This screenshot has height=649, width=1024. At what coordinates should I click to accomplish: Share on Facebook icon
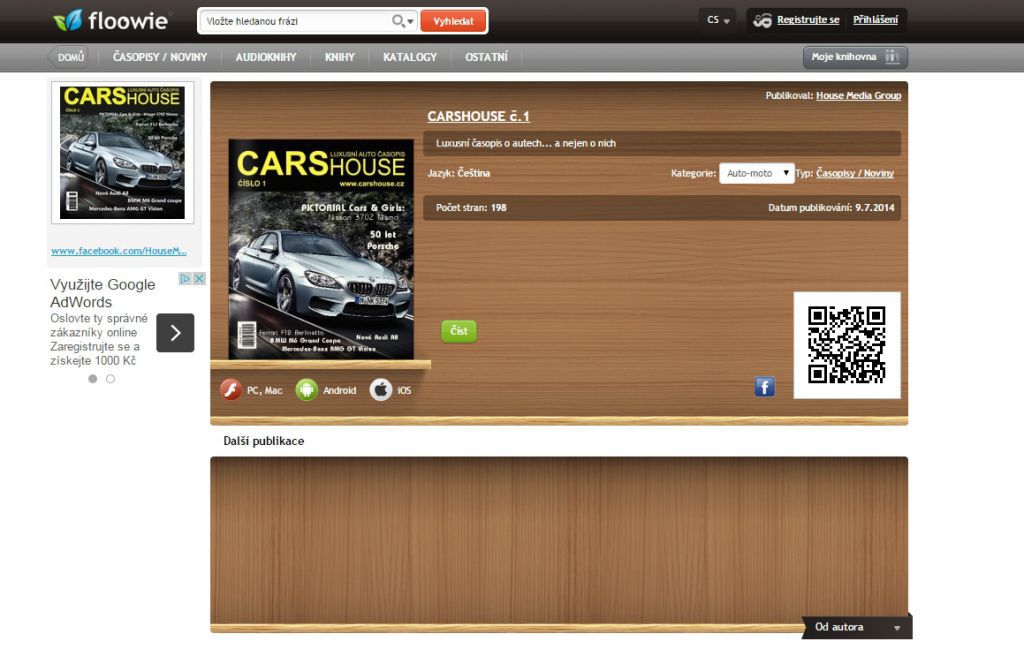point(765,387)
